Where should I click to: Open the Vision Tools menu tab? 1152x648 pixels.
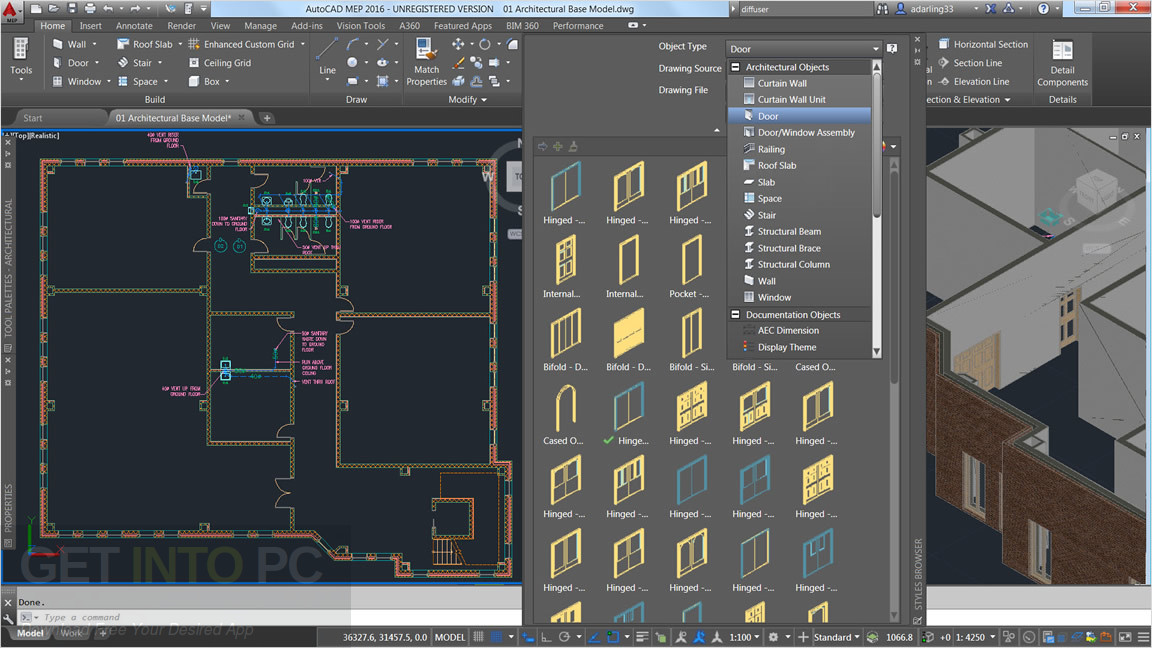(x=361, y=25)
